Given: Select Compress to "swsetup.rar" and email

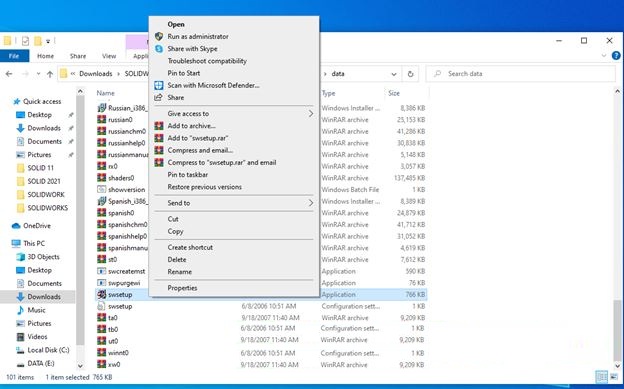Looking at the screenshot, I should 222,162.
